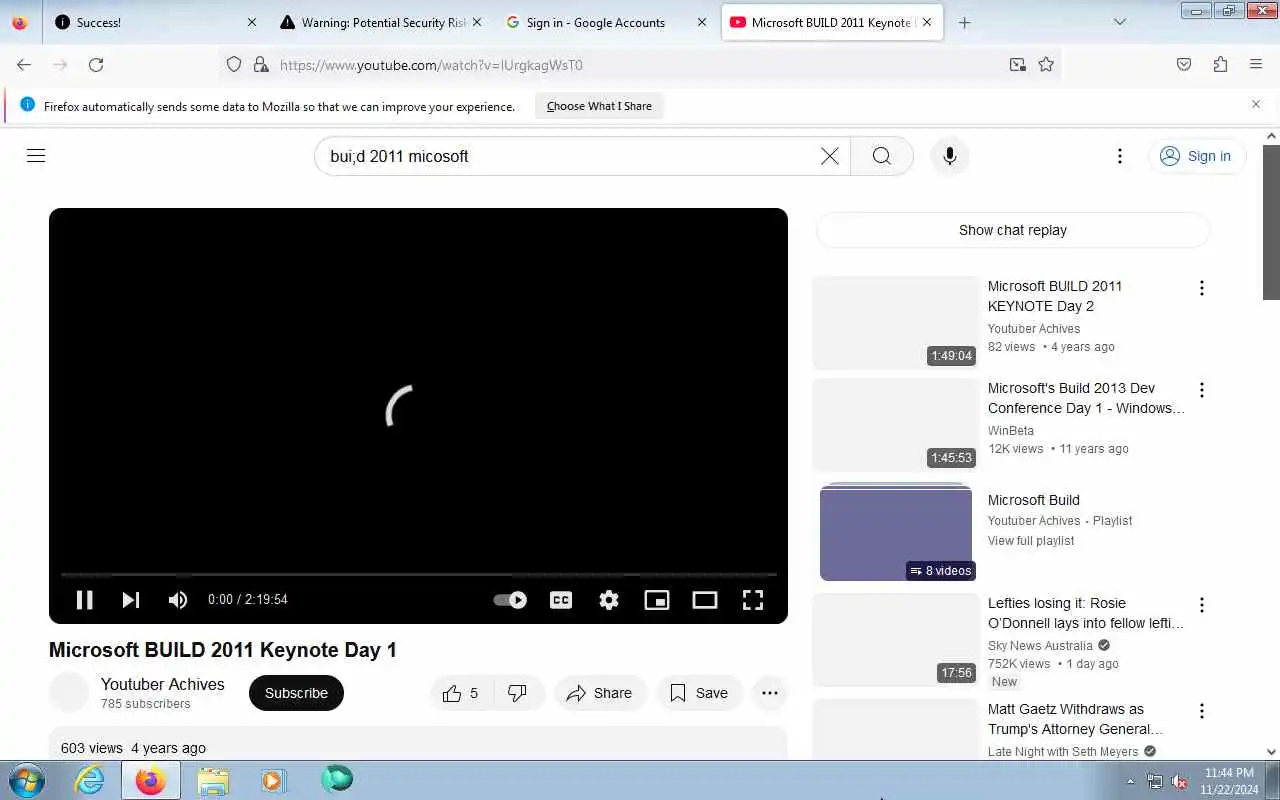List all tabs dropdown
The image size is (1280, 800).
(1120, 22)
